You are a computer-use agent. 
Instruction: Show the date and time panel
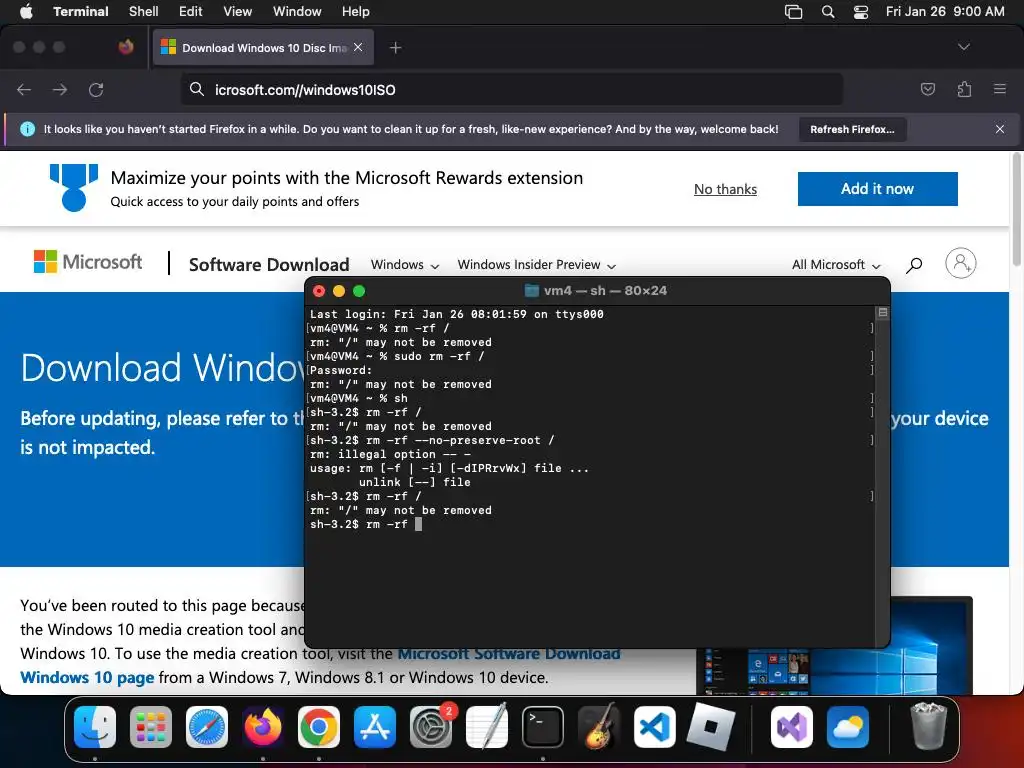[x=945, y=11]
